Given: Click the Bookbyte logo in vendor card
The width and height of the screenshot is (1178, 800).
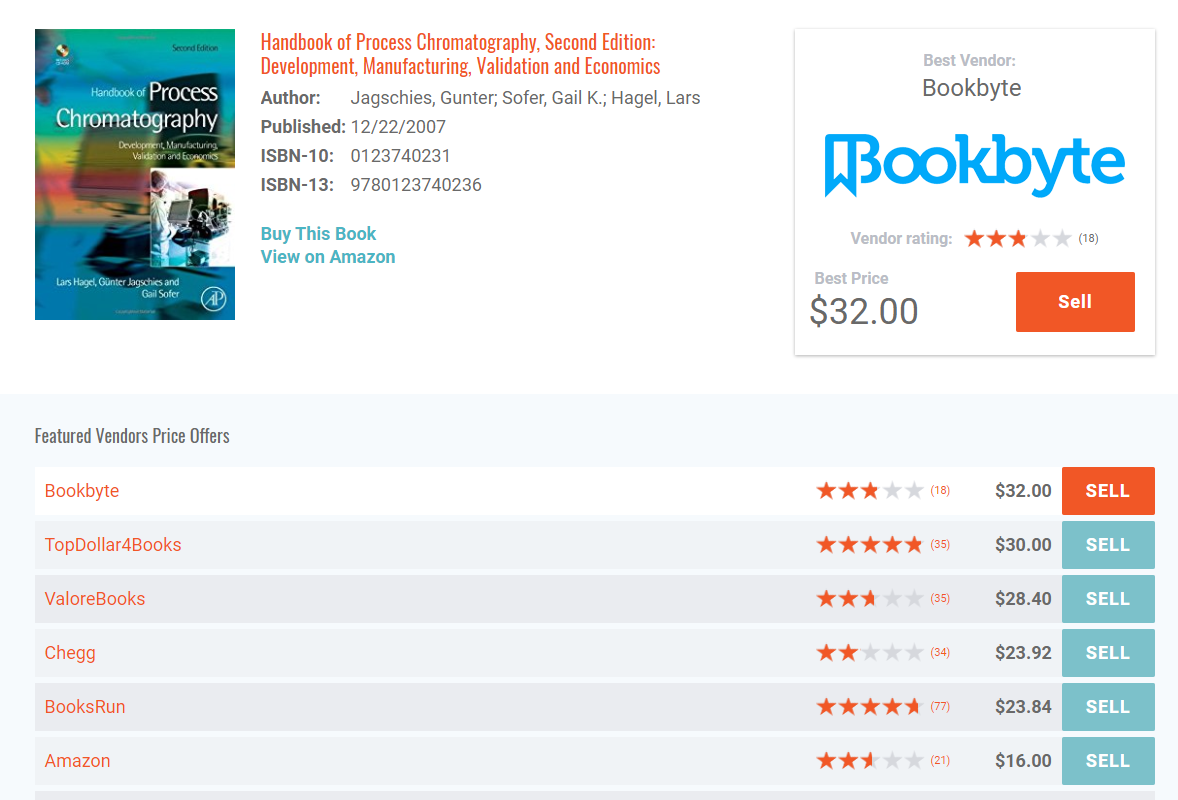Looking at the screenshot, I should pos(974,165).
